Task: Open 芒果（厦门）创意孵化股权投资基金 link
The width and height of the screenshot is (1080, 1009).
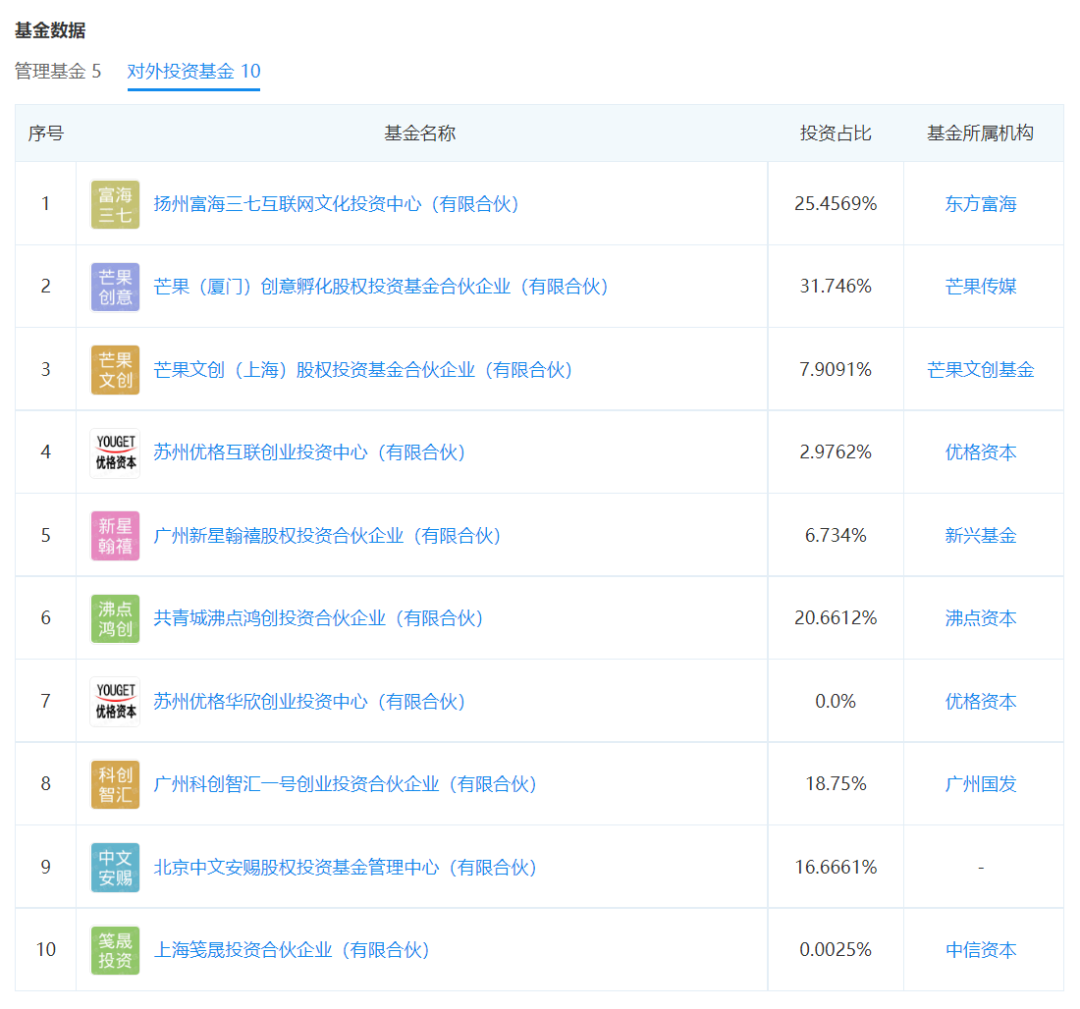Action: [x=381, y=287]
